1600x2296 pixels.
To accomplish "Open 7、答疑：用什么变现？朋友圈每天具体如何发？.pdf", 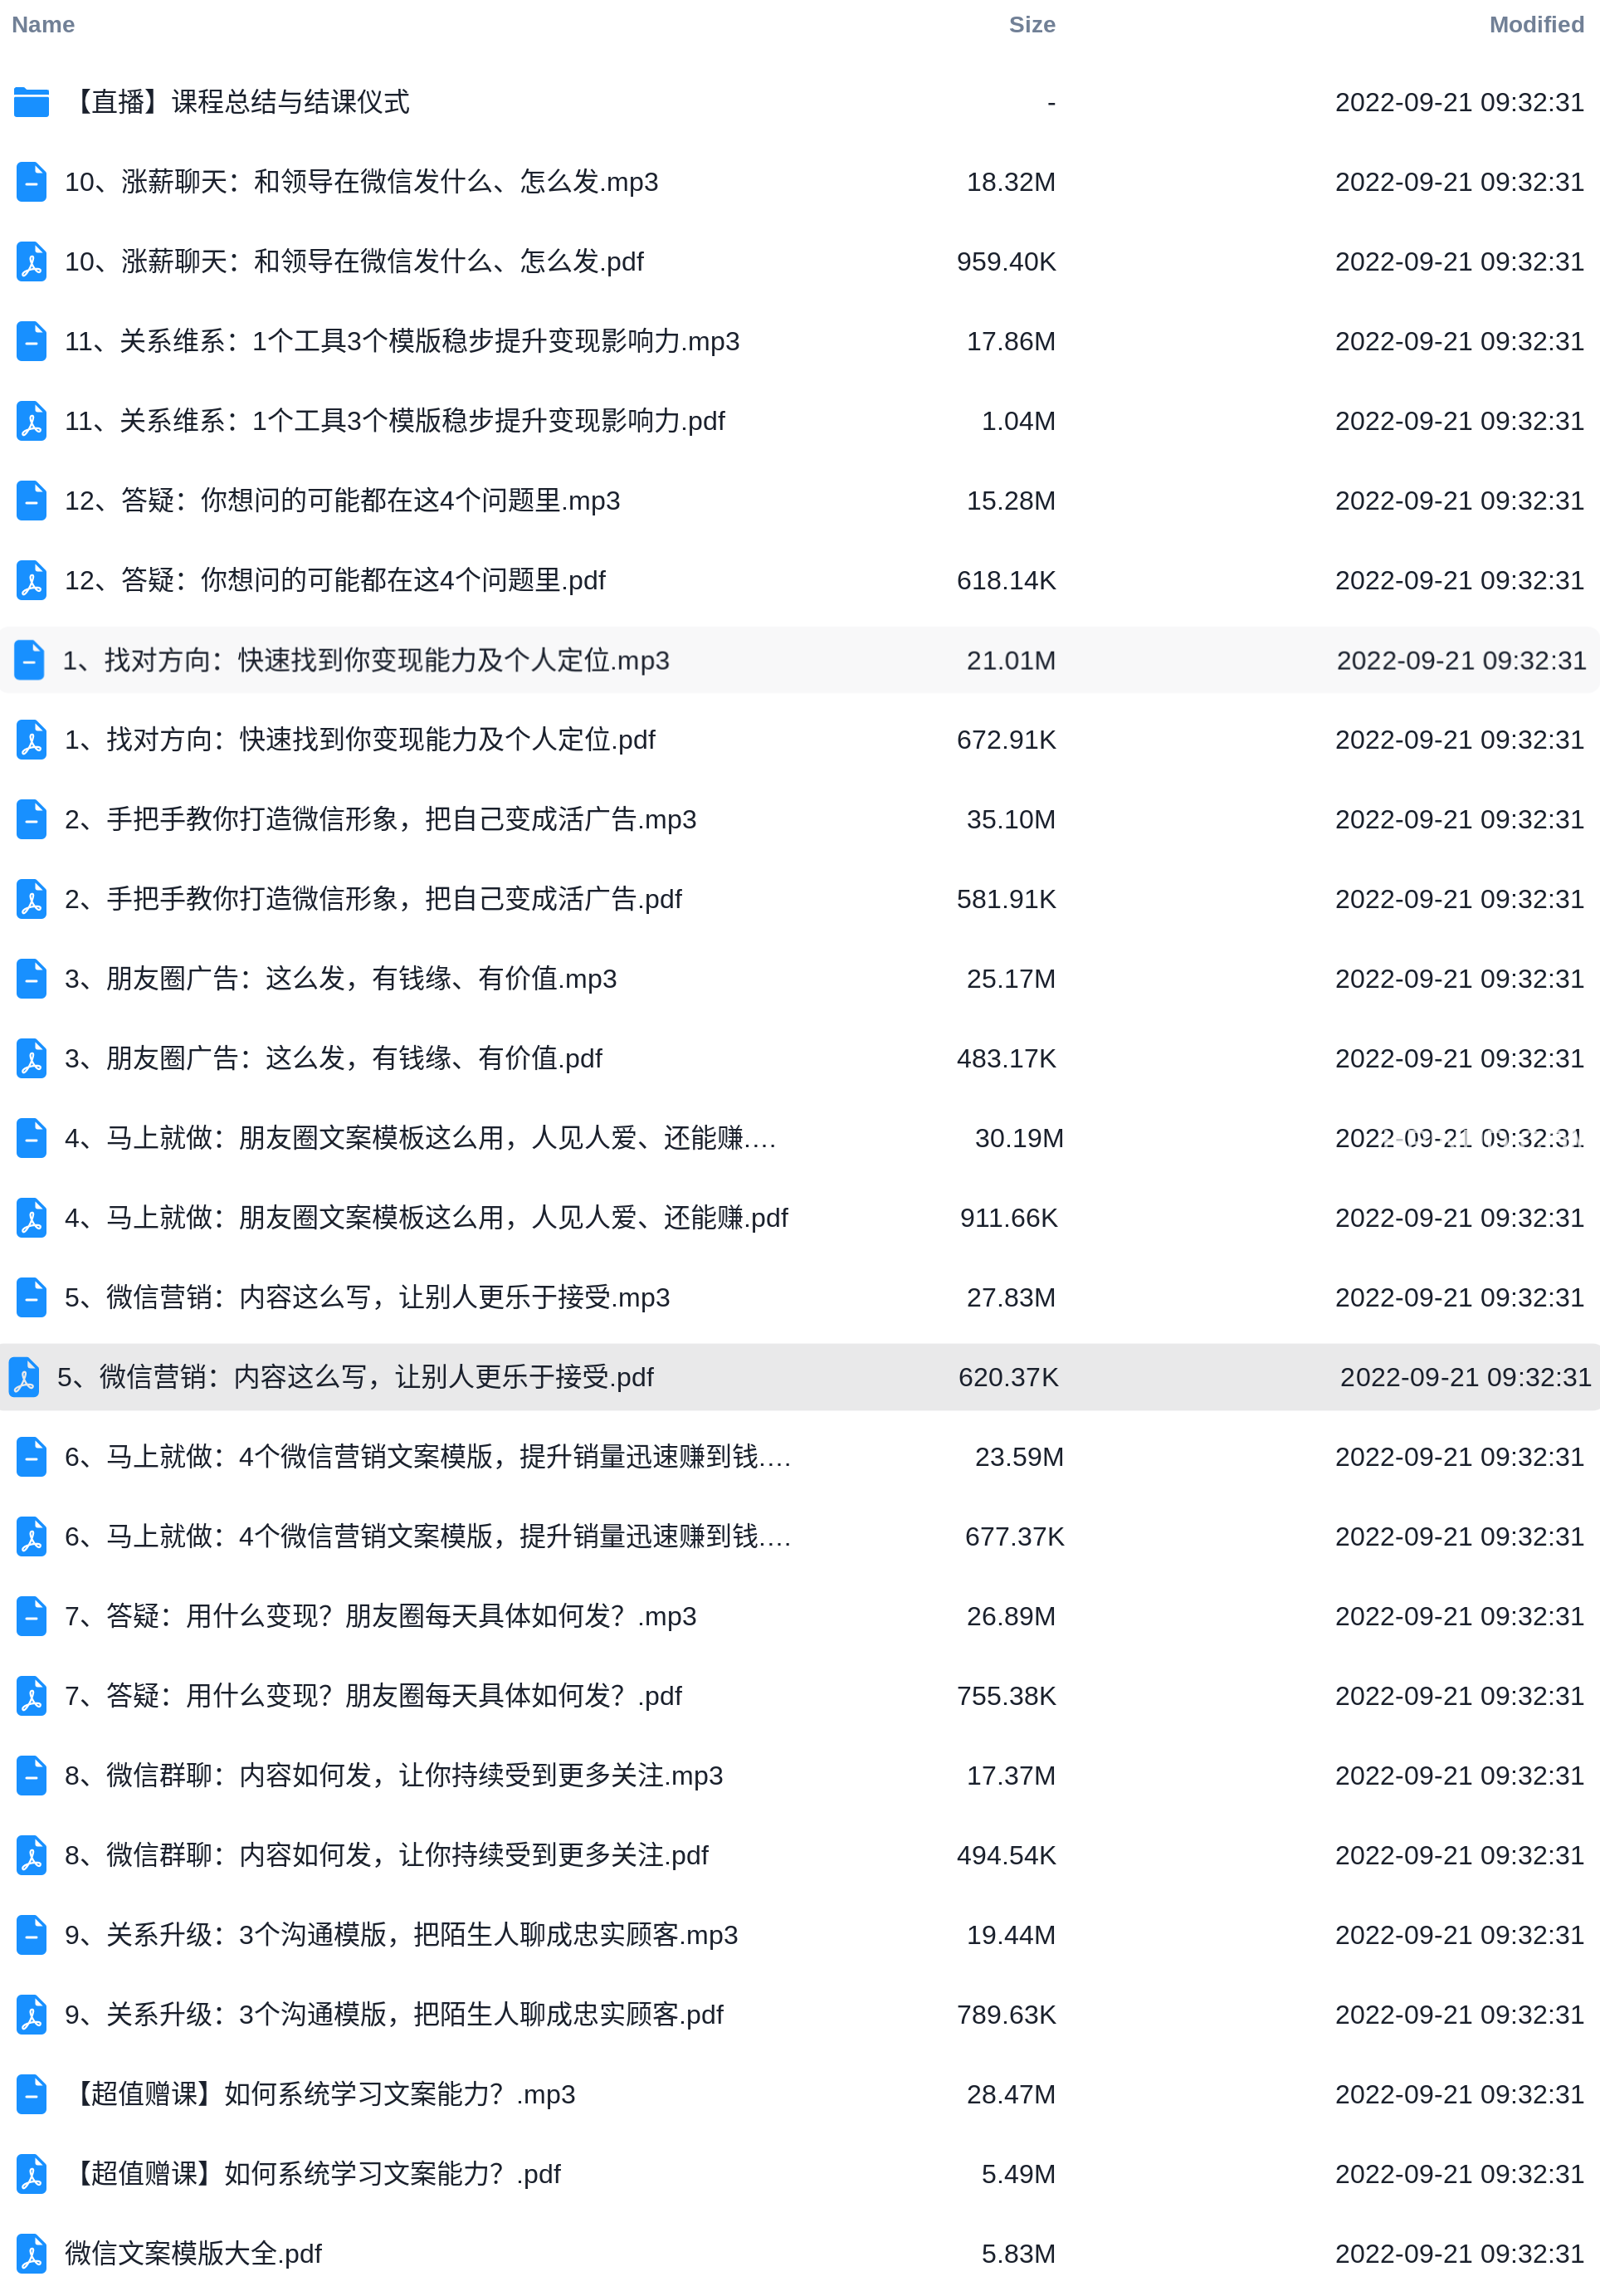I will coord(373,1696).
